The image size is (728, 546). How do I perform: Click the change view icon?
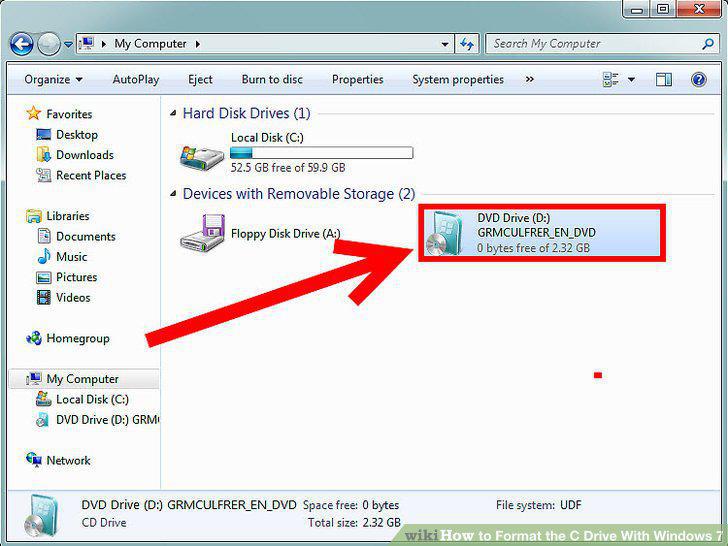(611, 79)
